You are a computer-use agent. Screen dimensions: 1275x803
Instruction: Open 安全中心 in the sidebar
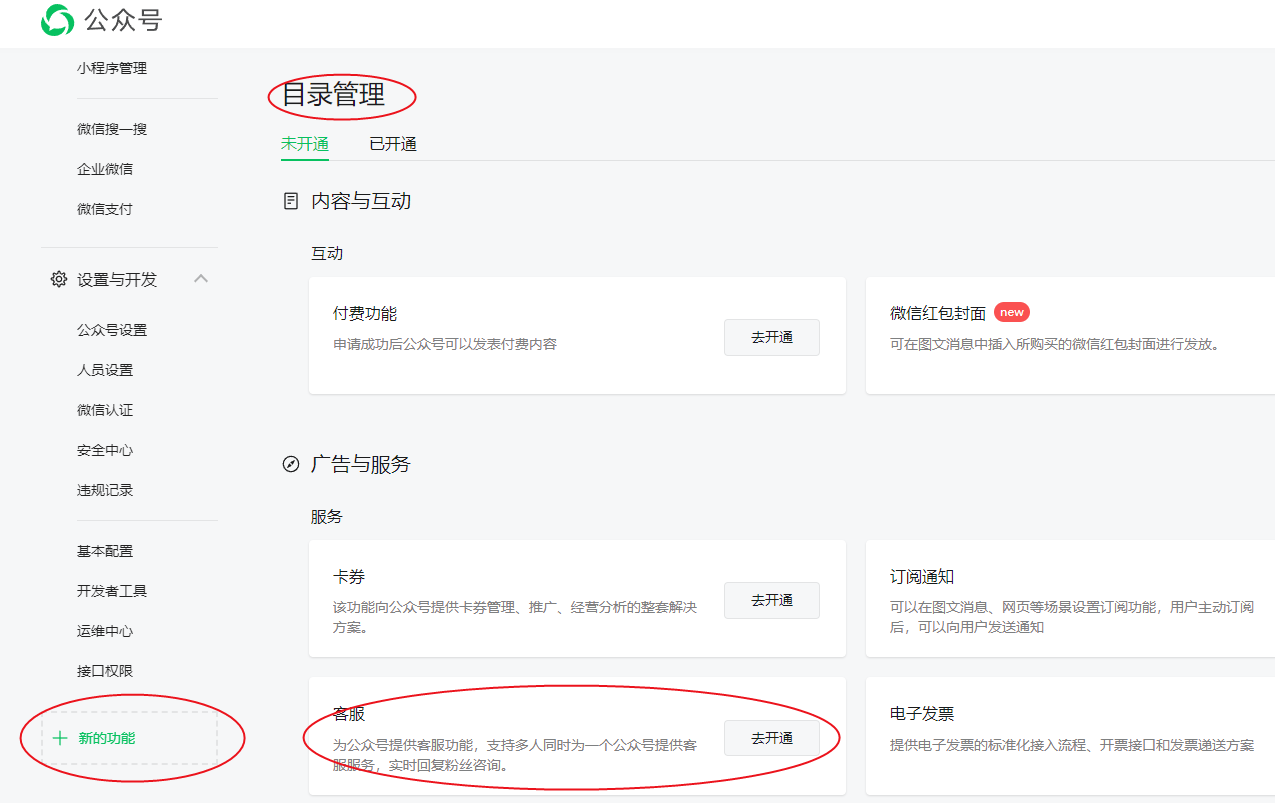pyautogui.click(x=105, y=450)
